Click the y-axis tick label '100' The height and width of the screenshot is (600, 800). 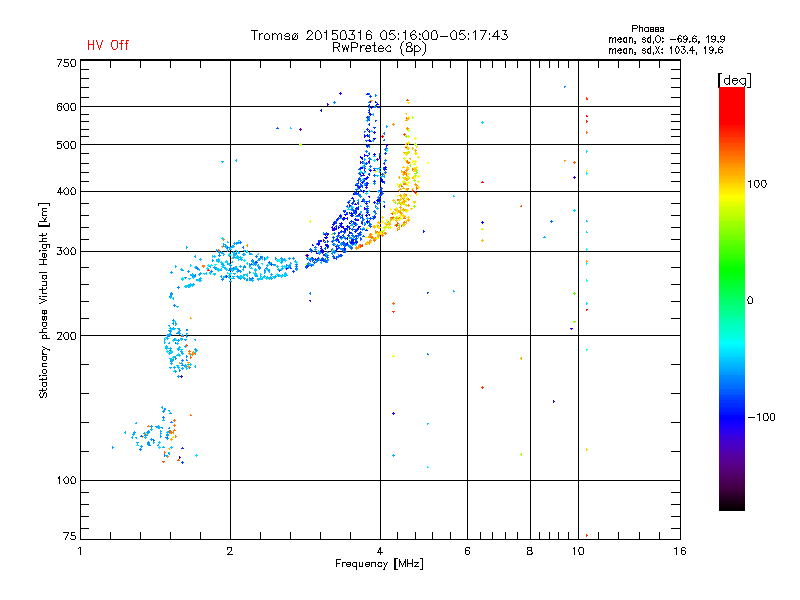[x=66, y=481]
